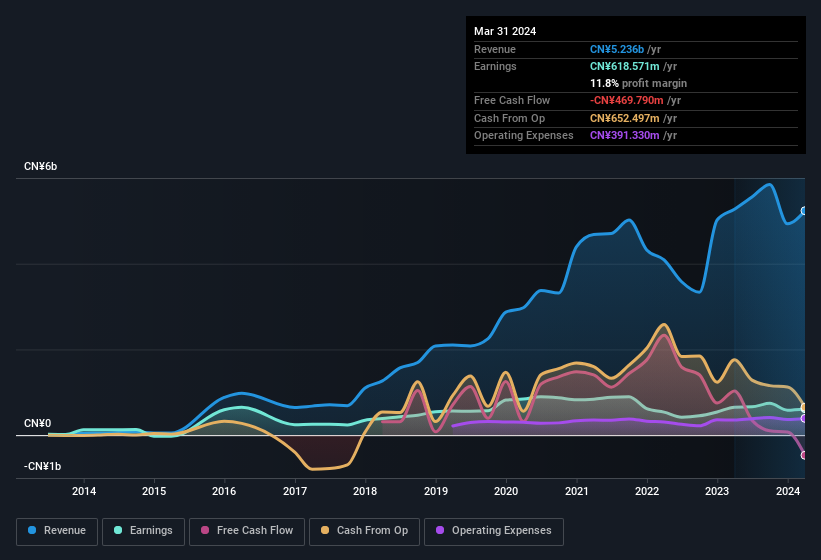Screen dimensions: 821x560
Task: Toggle the Operating Expenses legend button
Action: pyautogui.click(x=493, y=531)
